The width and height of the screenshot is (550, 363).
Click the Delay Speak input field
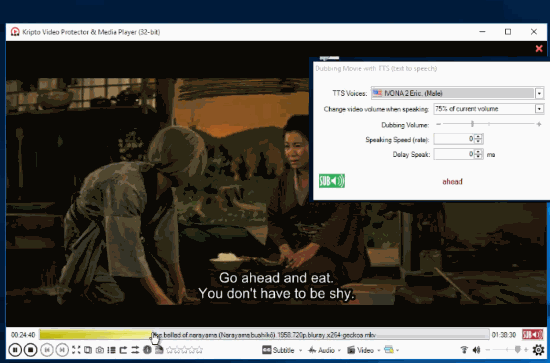455,154
